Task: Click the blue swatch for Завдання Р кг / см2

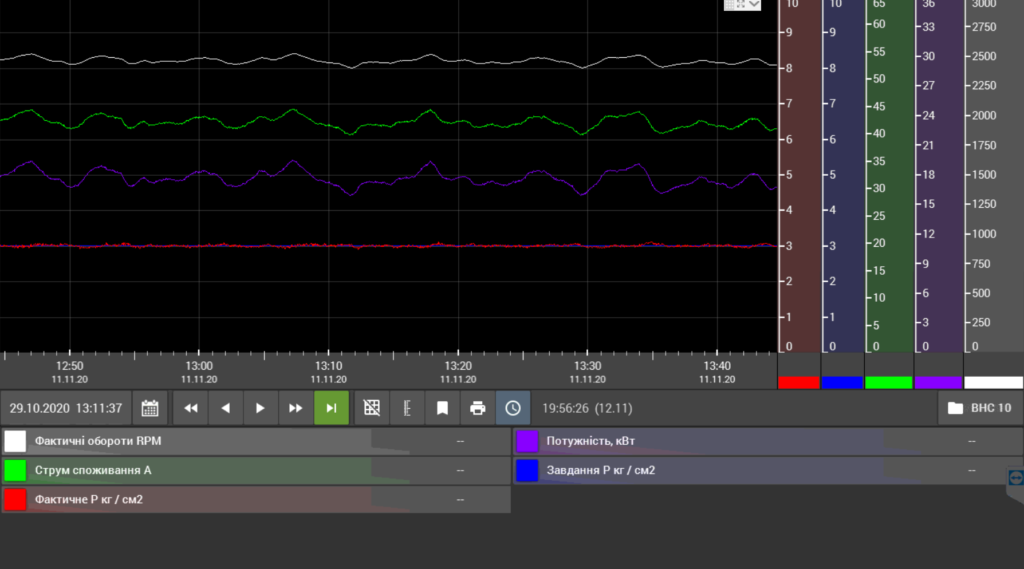Action: pos(527,470)
